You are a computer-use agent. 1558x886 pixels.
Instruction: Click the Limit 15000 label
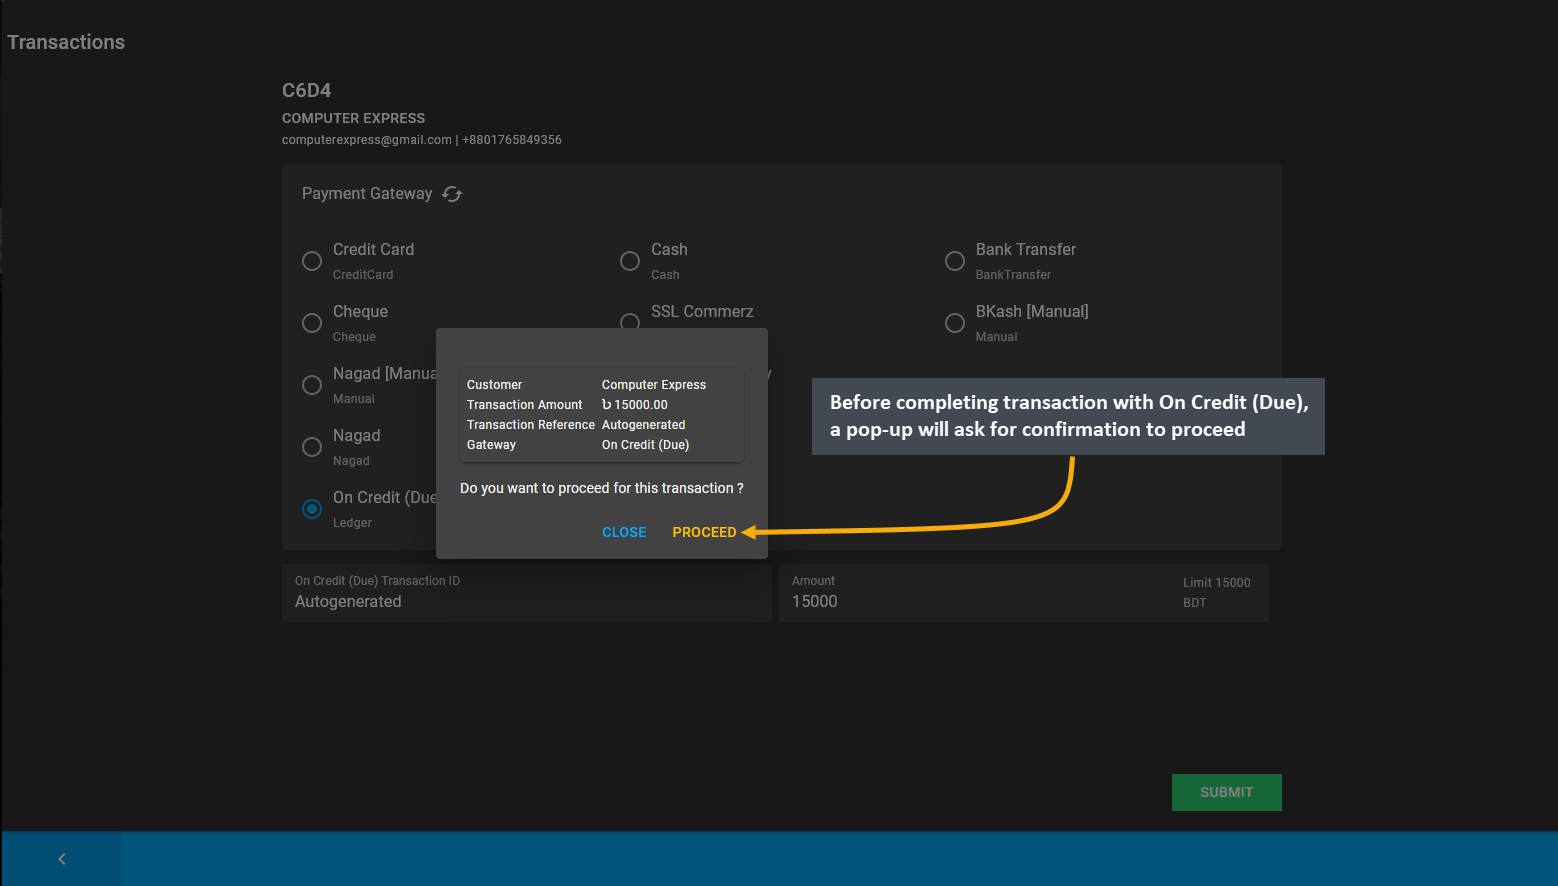click(x=1216, y=583)
